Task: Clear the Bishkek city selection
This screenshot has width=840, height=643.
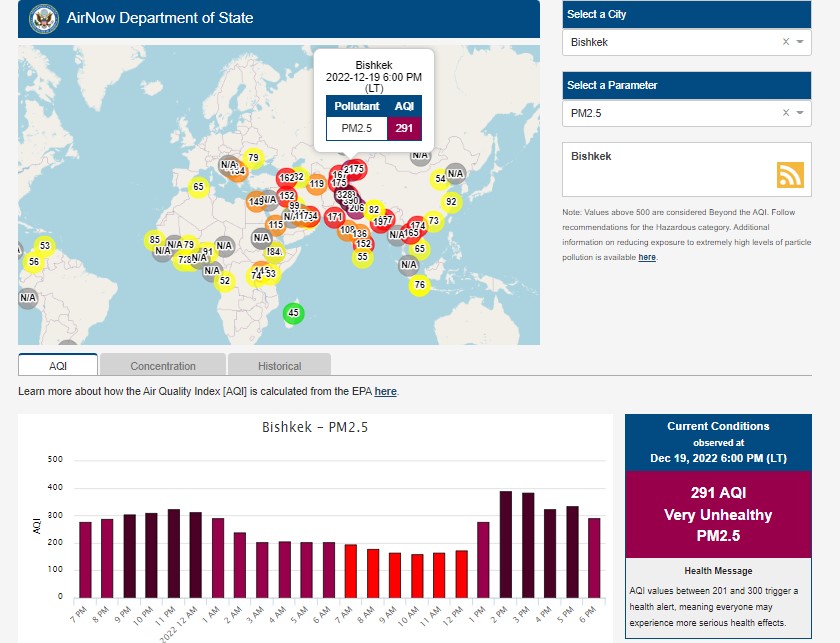Action: tap(785, 42)
